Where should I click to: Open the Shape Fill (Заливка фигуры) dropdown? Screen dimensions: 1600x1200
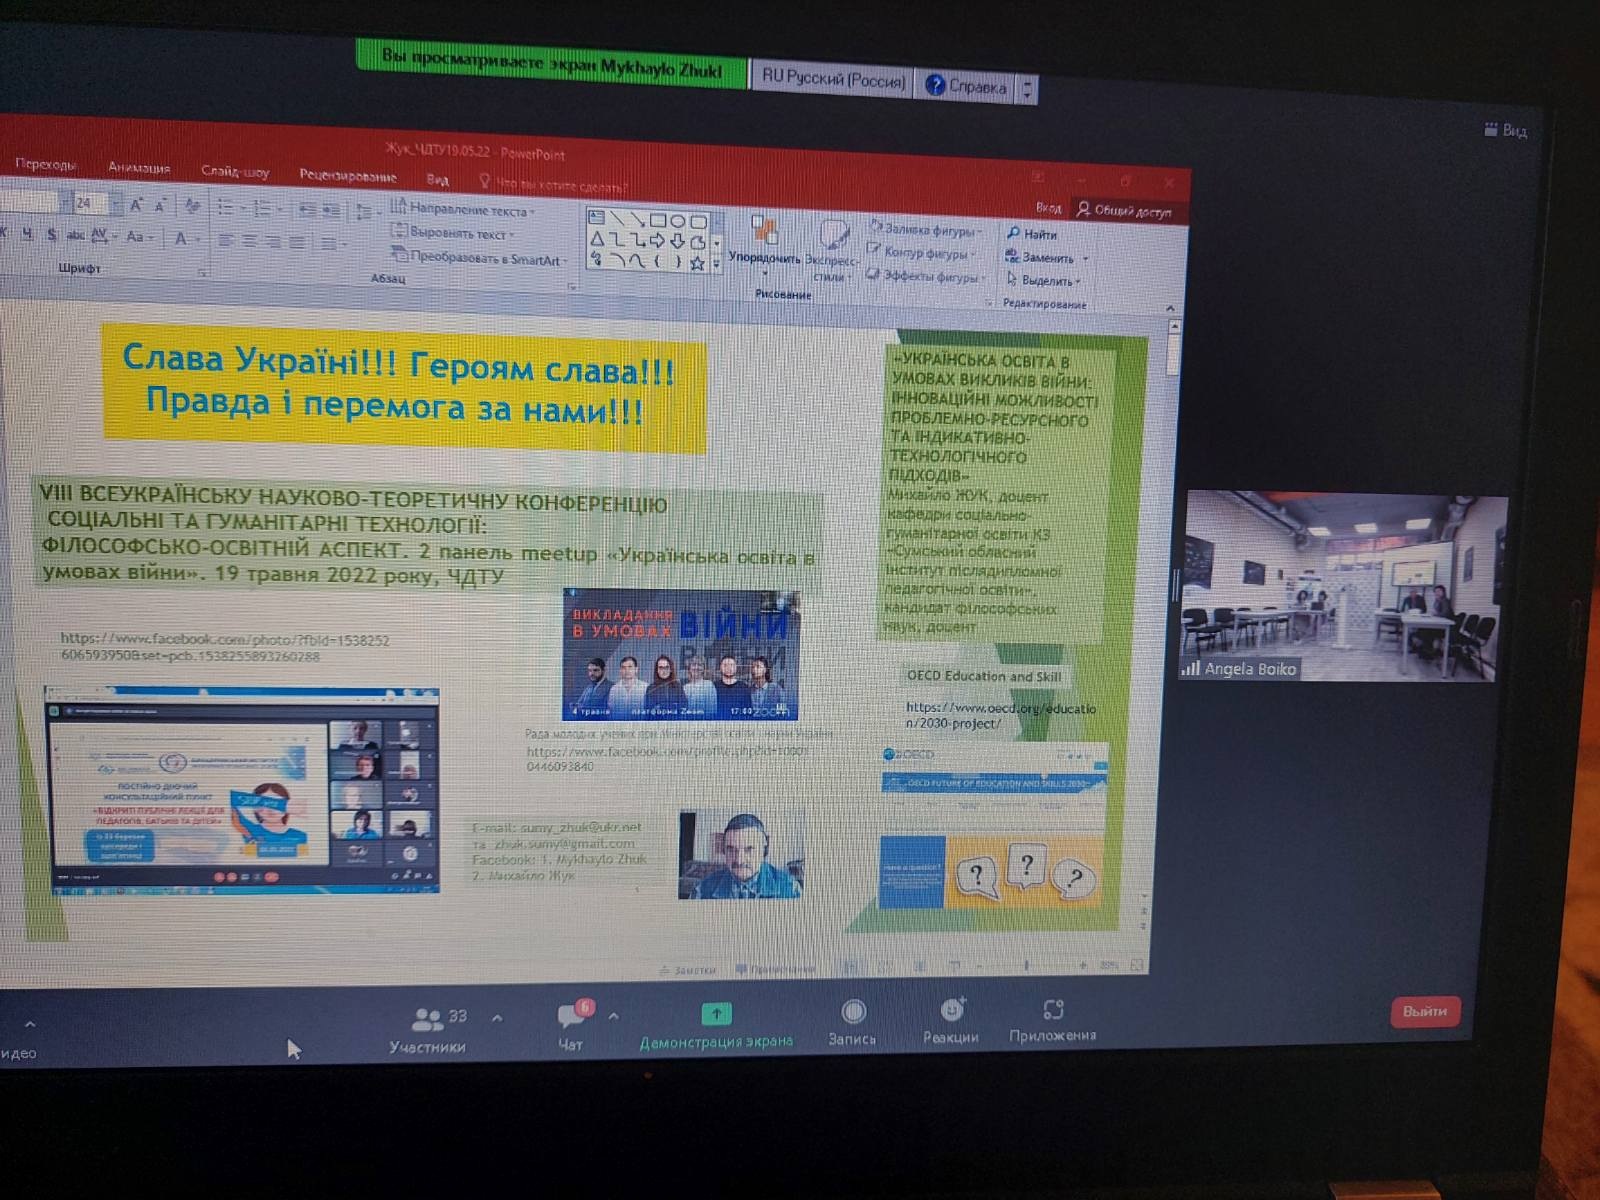coord(925,229)
